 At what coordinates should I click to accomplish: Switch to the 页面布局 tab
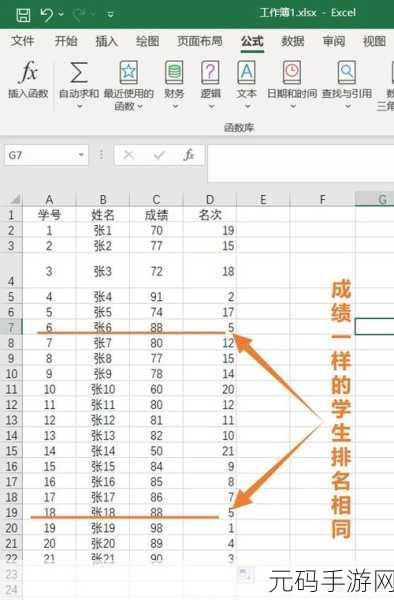pyautogui.click(x=199, y=41)
